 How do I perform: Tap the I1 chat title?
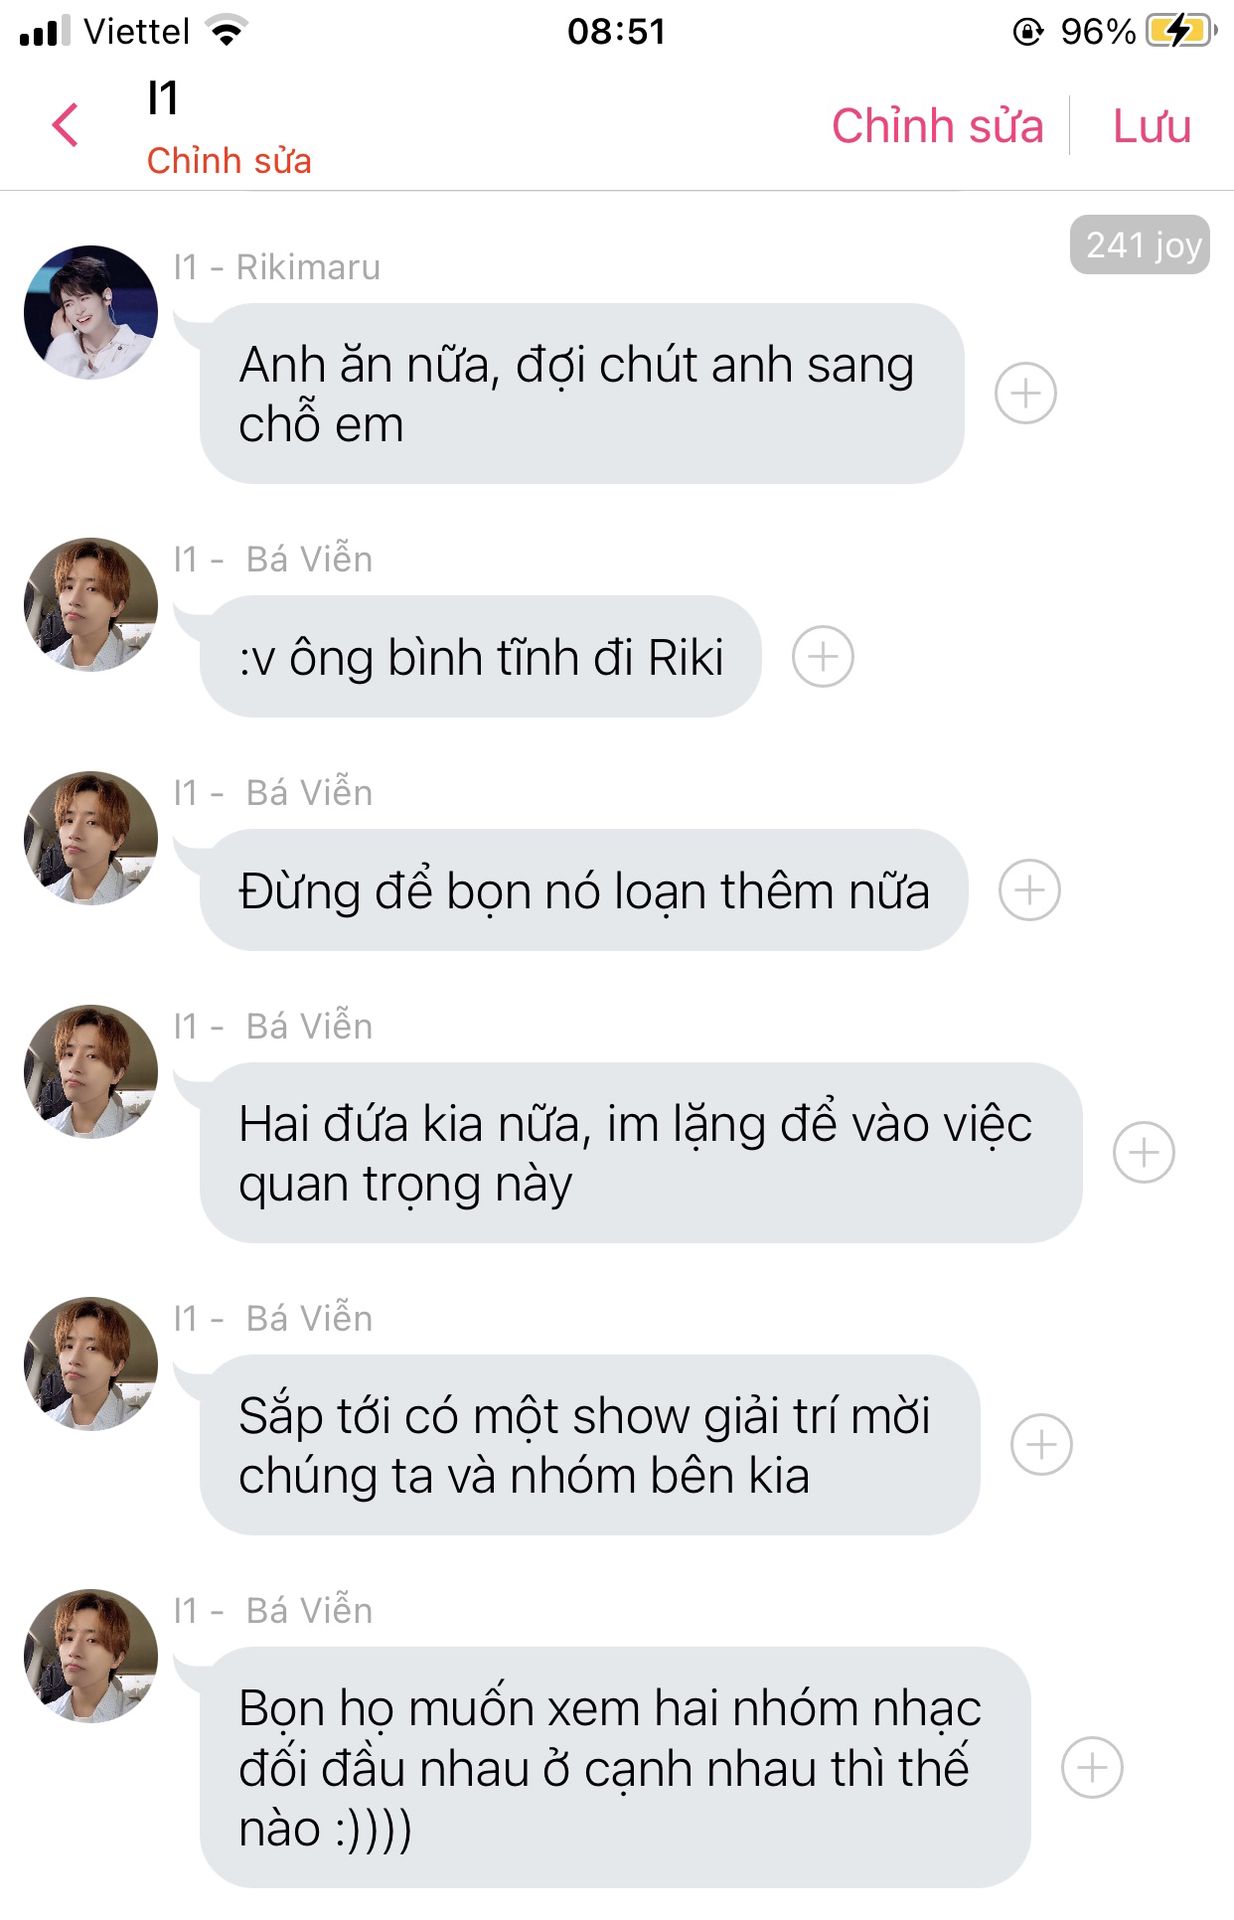pos(163,98)
